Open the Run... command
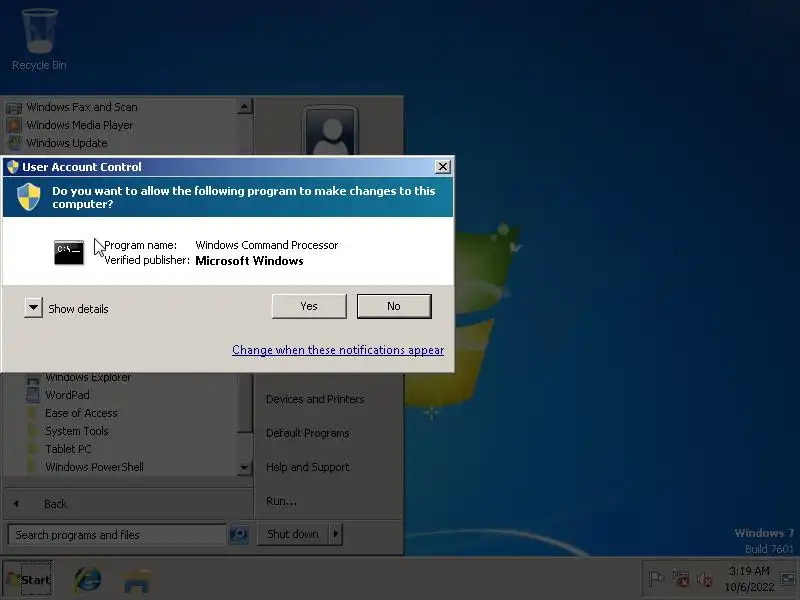This screenshot has height=600, width=800. pyautogui.click(x=281, y=501)
